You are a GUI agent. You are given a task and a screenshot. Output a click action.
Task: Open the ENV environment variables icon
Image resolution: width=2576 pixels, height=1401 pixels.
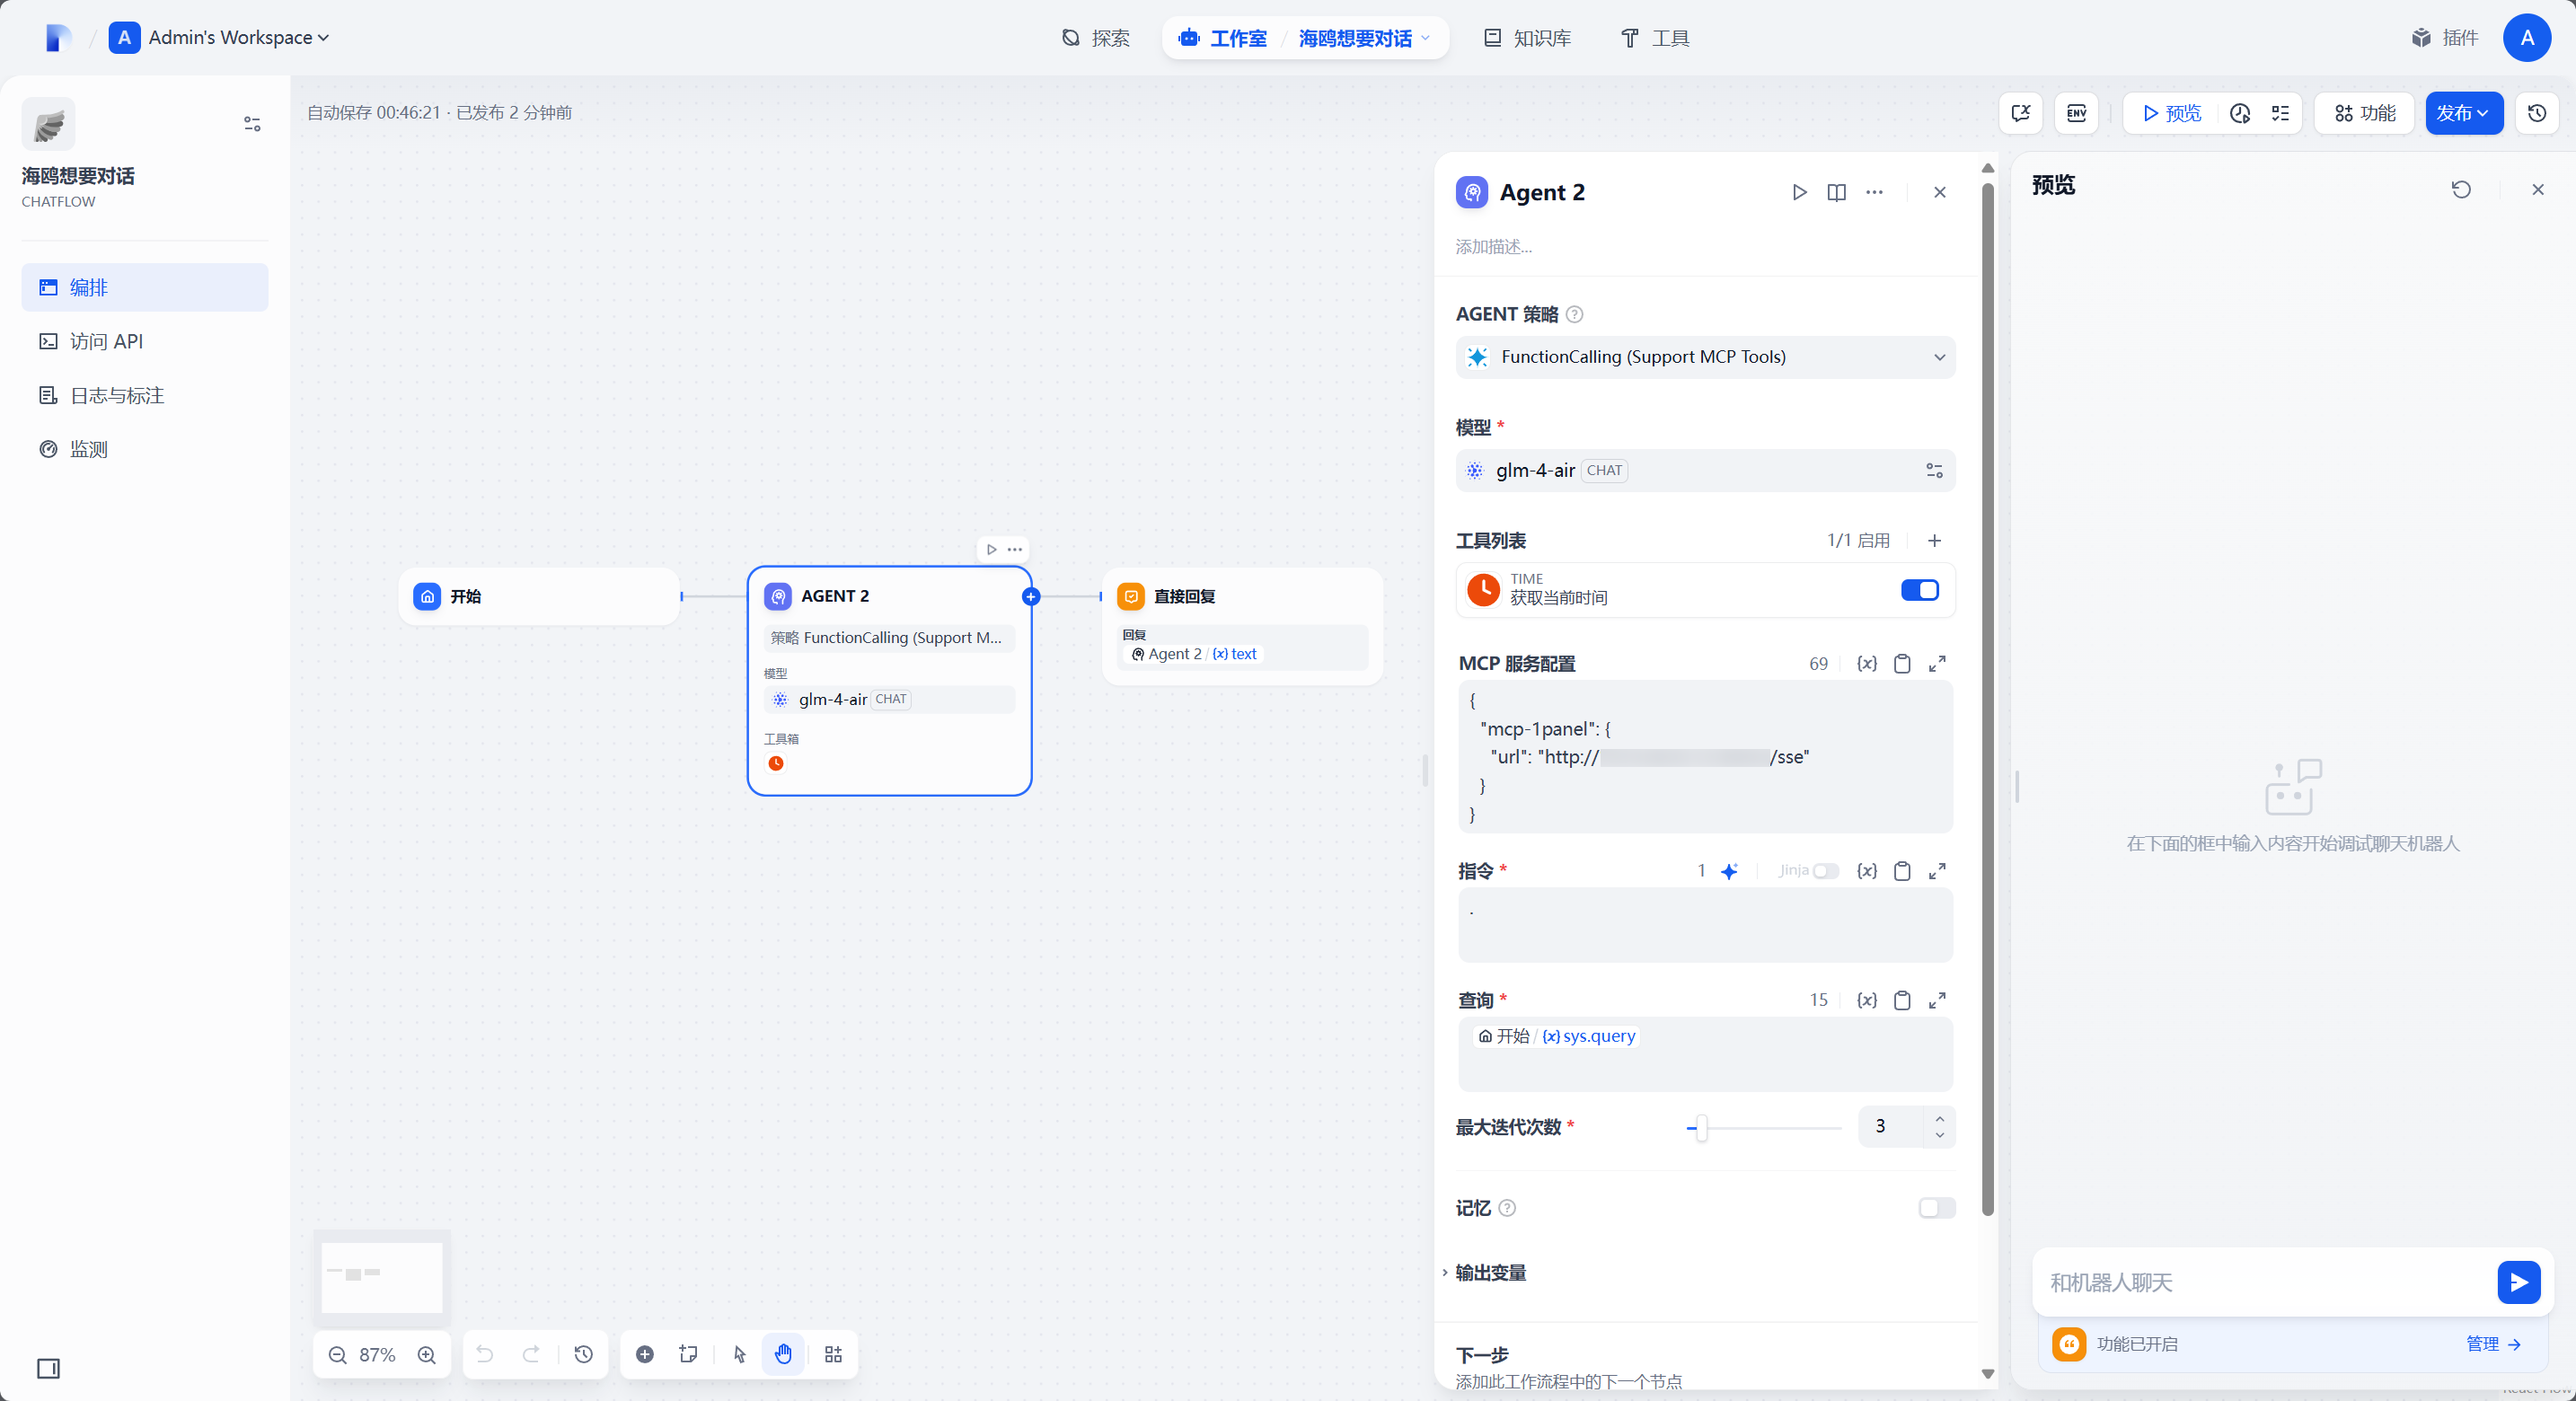[2076, 113]
